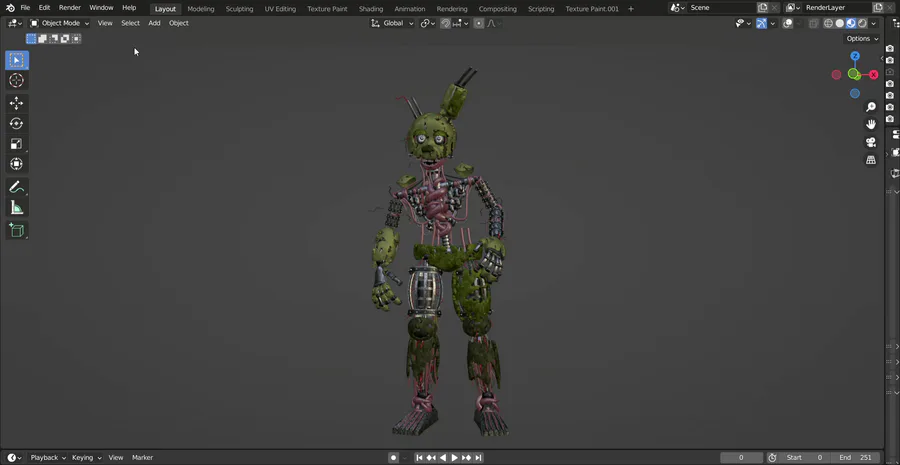Screen dimensions: 900x465
Task: Open the editor type dropdown
Action: 15,24
